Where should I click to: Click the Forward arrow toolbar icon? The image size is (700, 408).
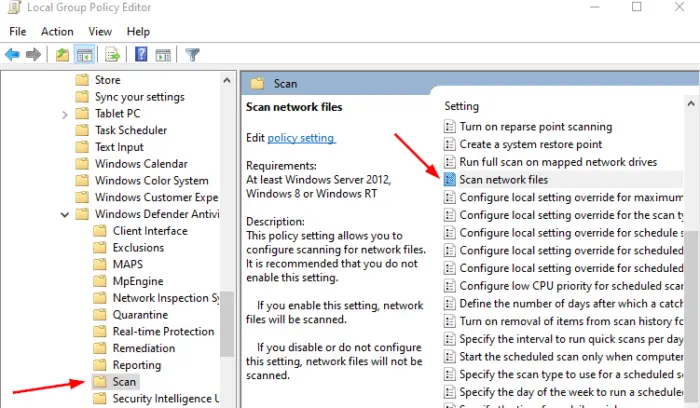coord(33,54)
